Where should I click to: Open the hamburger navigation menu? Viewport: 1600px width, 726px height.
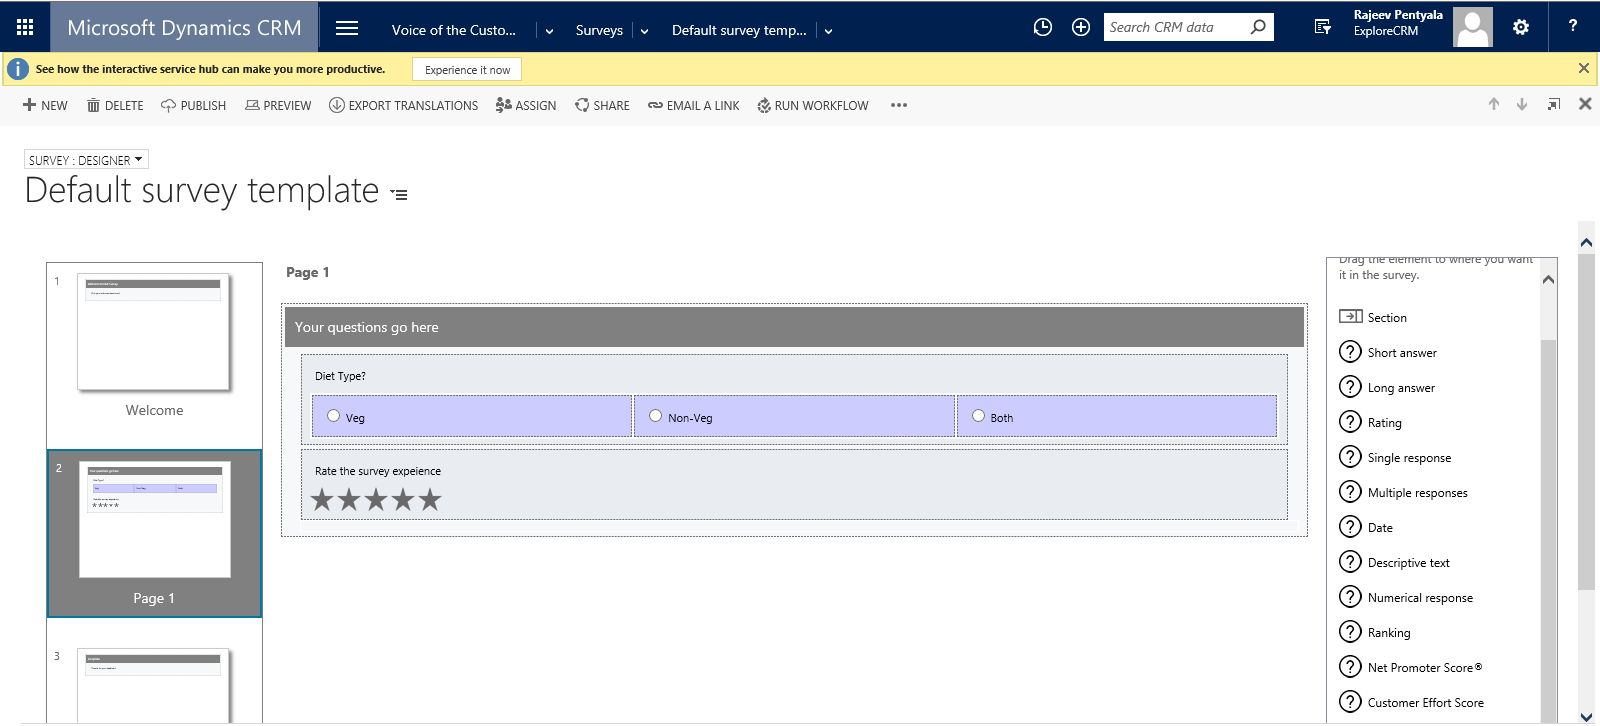(347, 28)
